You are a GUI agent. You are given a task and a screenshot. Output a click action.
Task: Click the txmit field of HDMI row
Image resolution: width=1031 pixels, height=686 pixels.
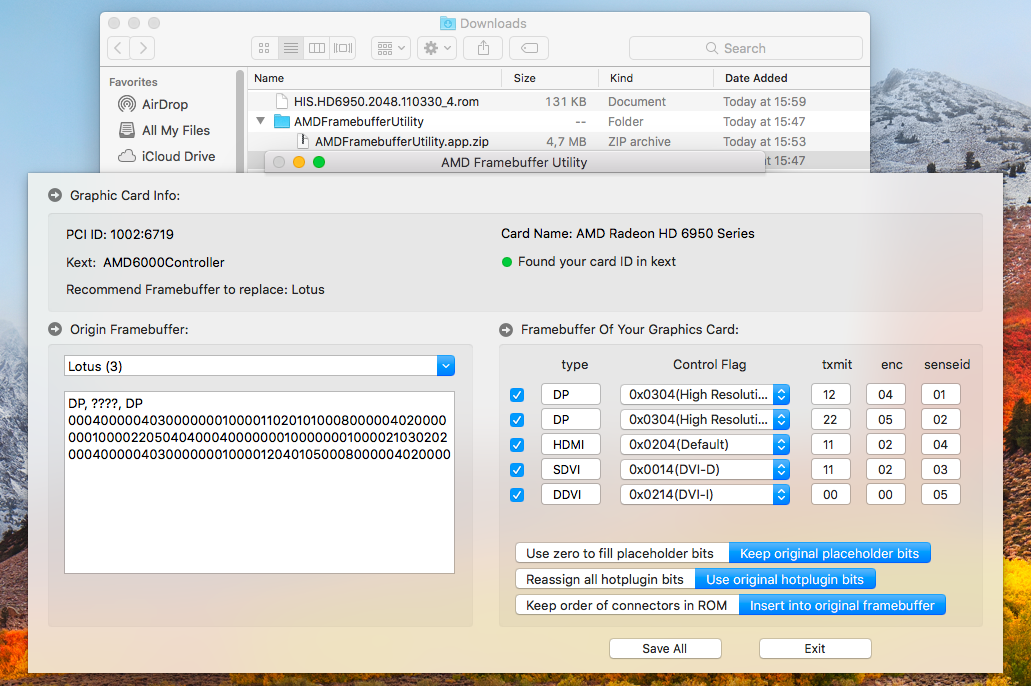[x=831, y=445]
